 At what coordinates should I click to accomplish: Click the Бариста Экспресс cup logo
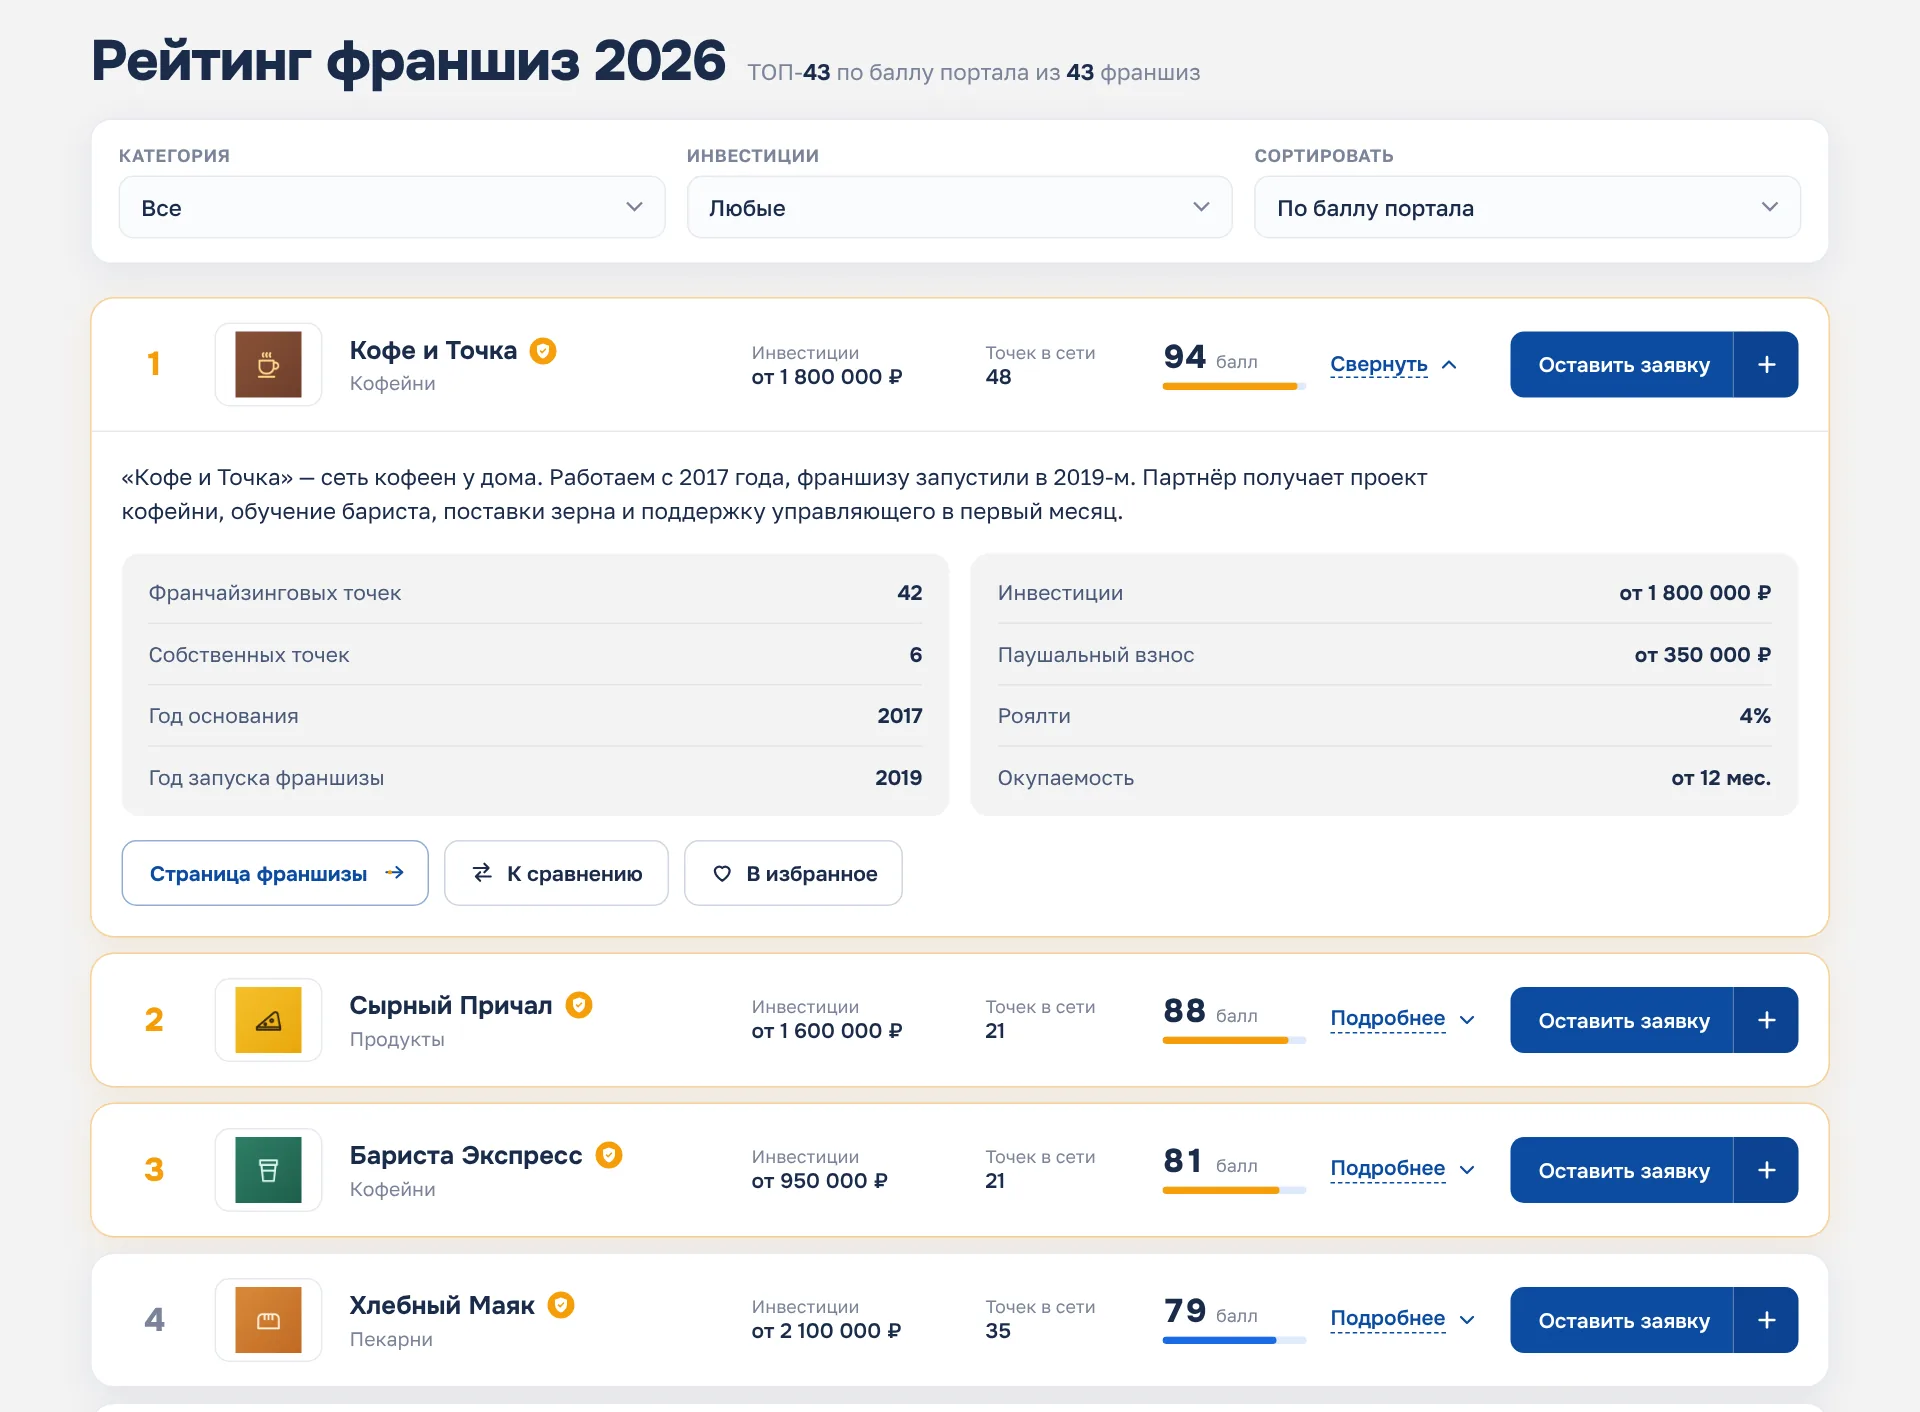click(268, 1170)
